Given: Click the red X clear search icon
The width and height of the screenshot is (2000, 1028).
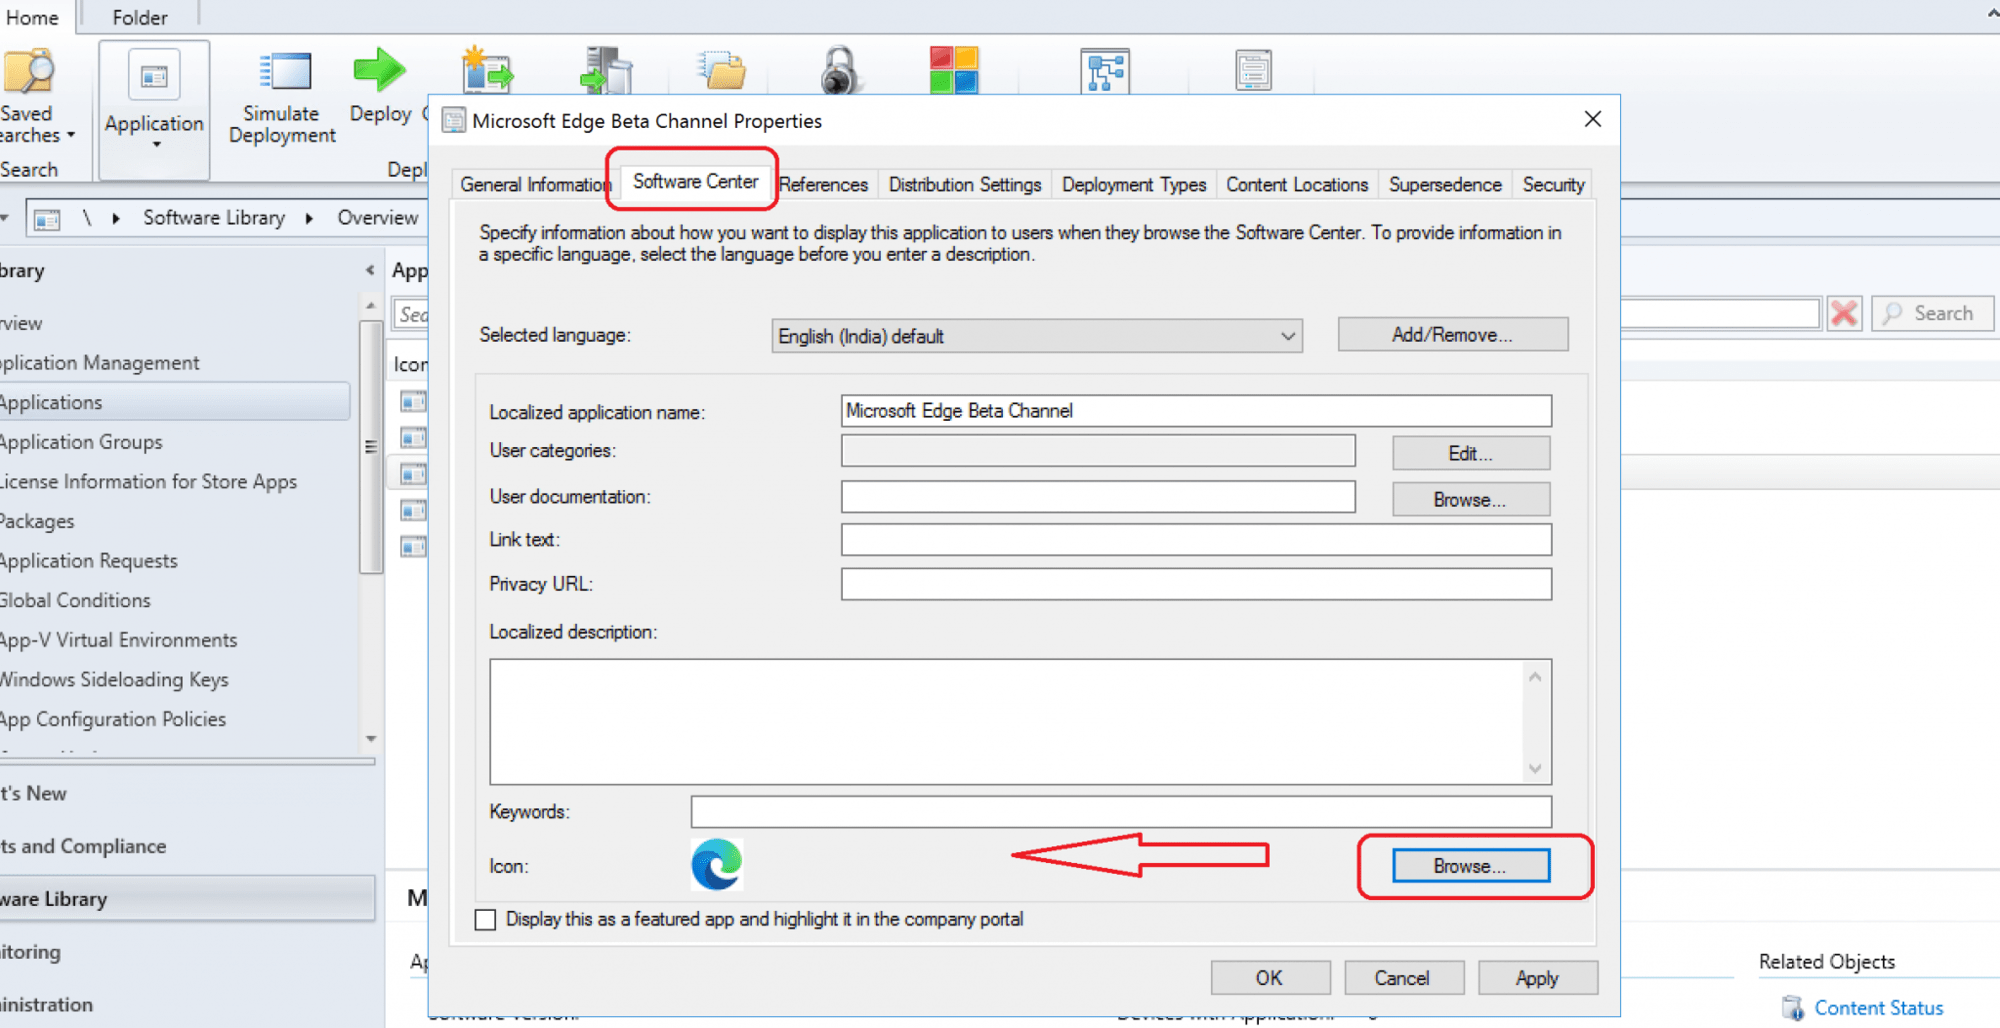Looking at the screenshot, I should 1844,314.
